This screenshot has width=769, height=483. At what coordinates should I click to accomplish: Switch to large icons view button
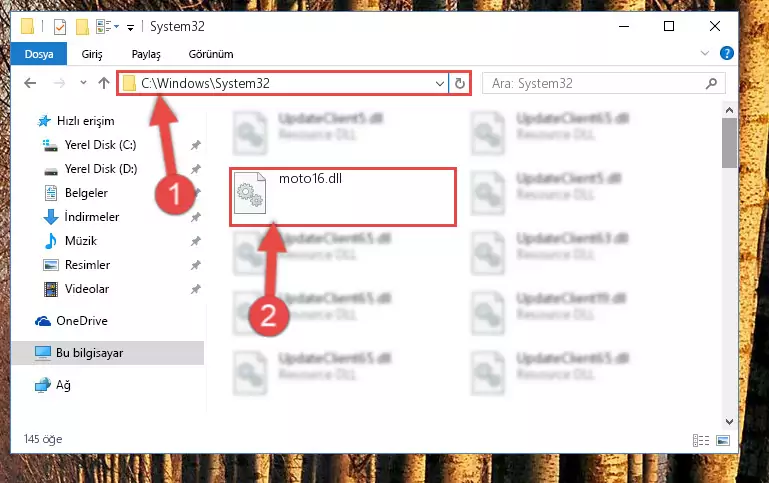722,440
